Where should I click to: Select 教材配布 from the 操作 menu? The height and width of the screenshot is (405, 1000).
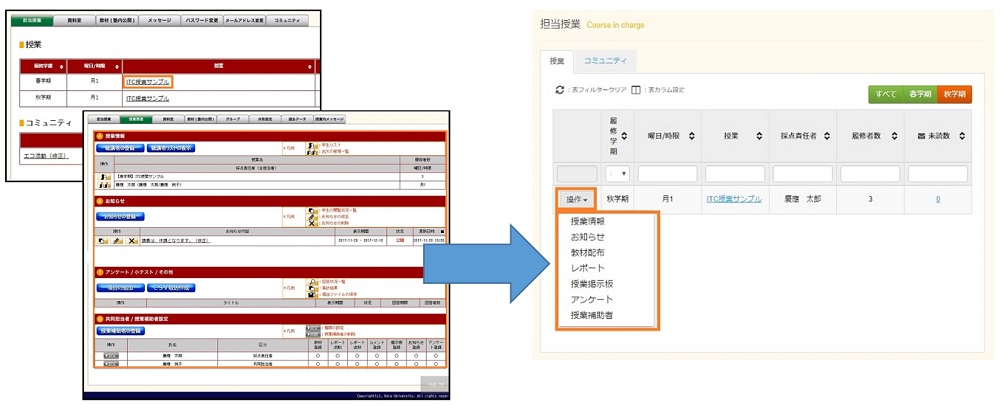[587, 253]
